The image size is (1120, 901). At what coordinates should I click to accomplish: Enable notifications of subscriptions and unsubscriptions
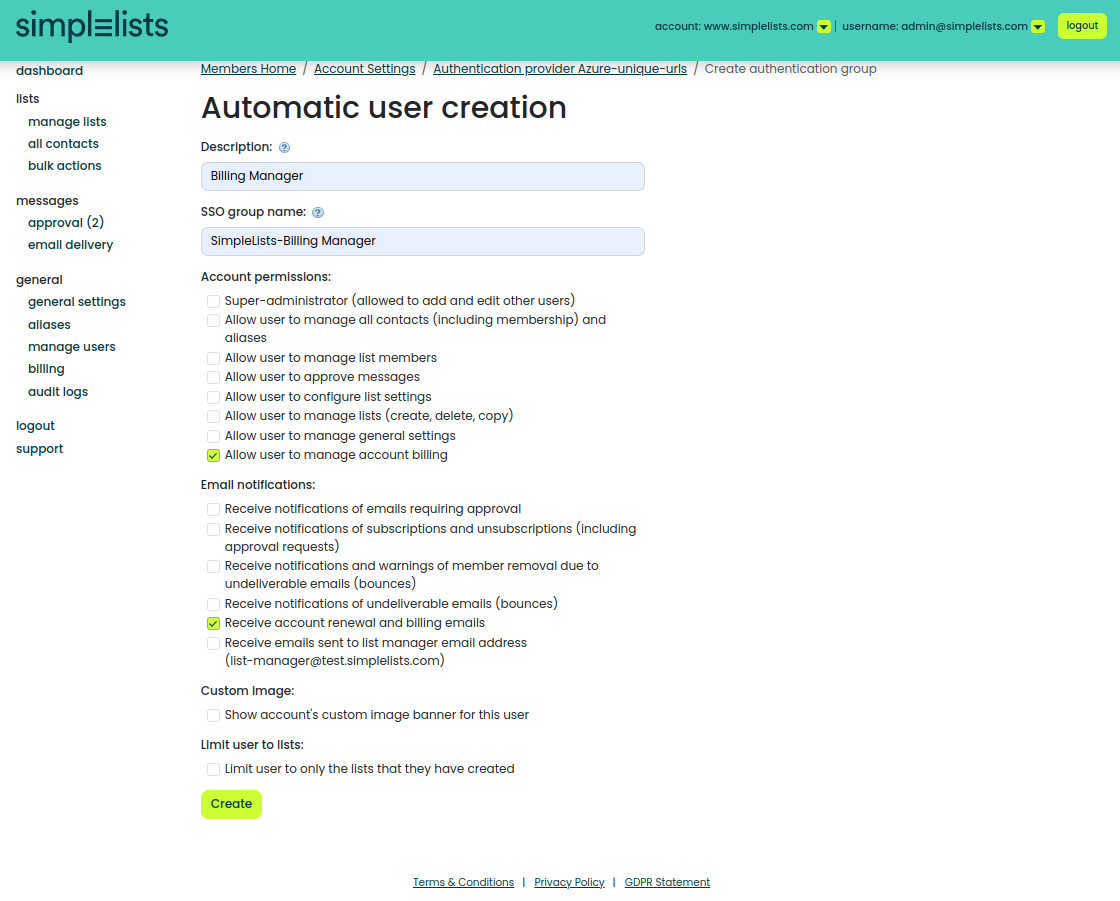tap(214, 530)
